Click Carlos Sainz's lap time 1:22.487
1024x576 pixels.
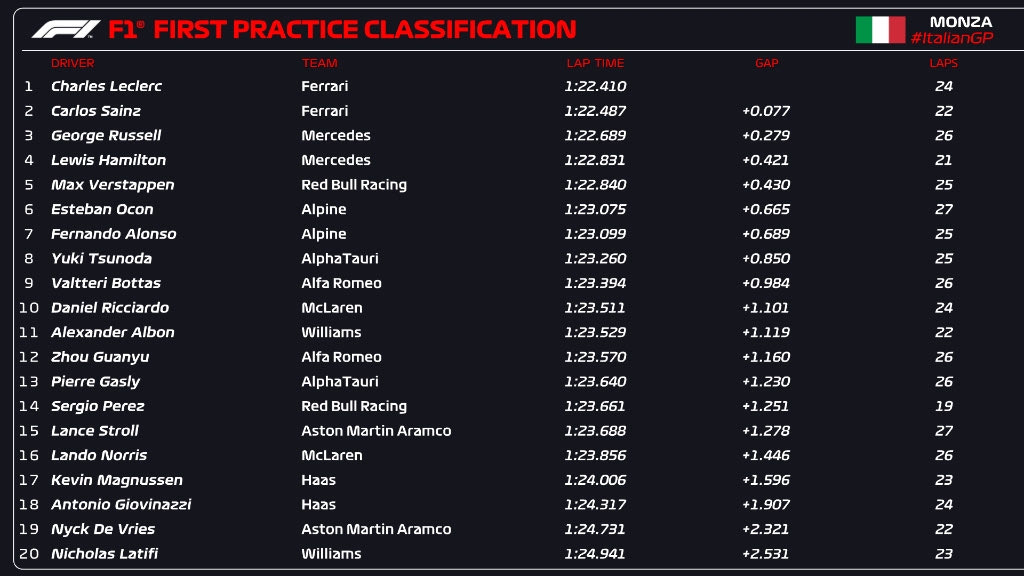(594, 111)
